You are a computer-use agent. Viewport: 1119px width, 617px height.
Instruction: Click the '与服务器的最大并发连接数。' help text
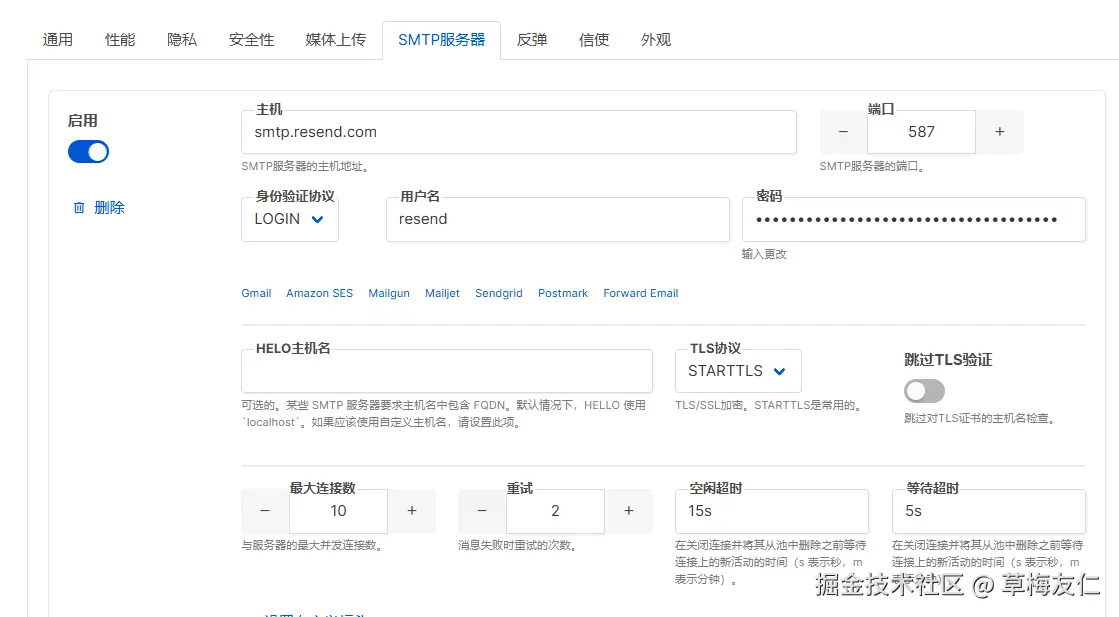(313, 545)
